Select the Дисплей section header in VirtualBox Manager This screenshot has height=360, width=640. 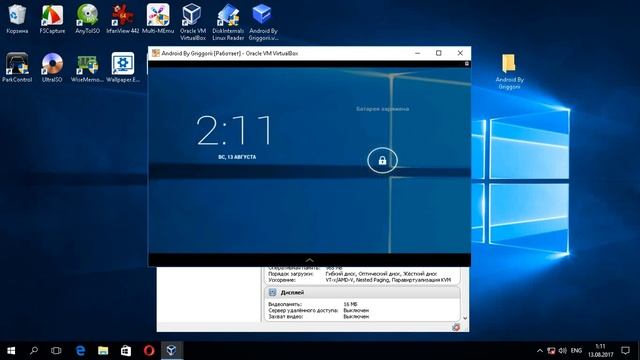[x=362, y=293]
